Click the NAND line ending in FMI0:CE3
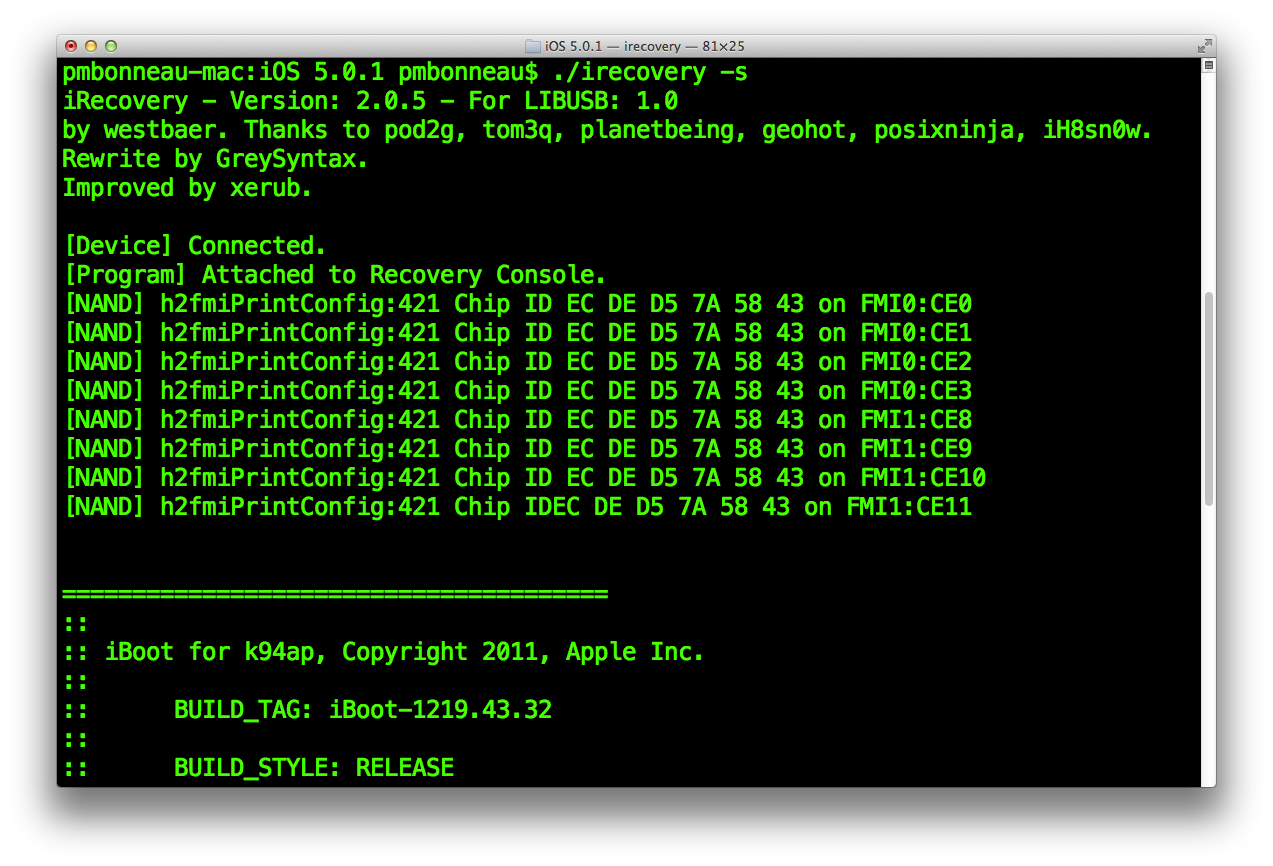This screenshot has width=1273, height=866. 517,391
